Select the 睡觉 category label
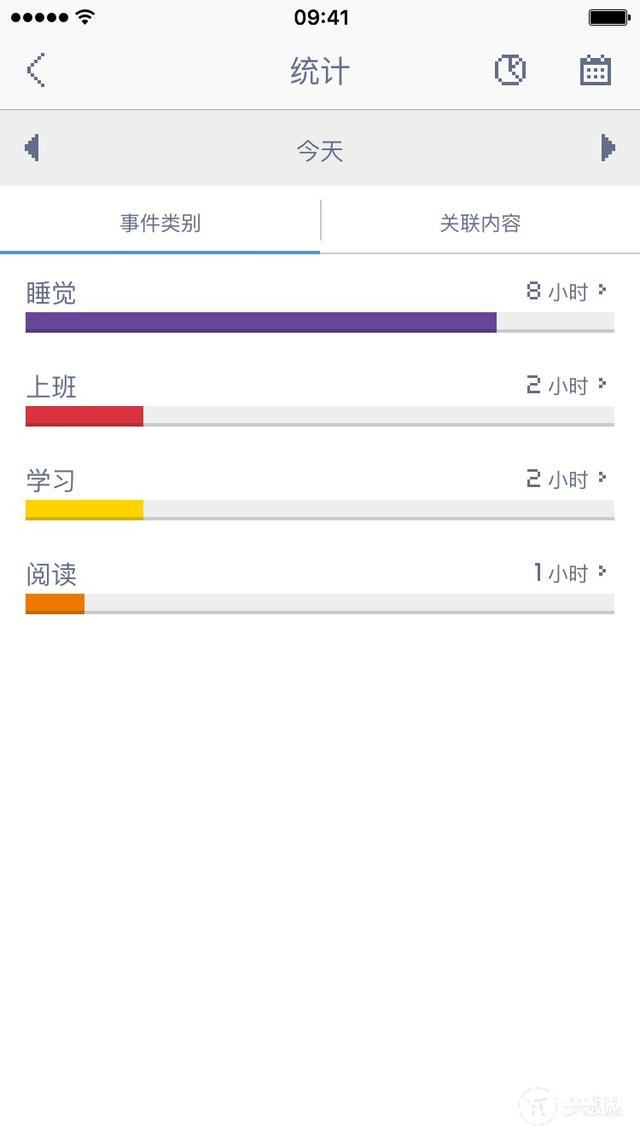640x1138 pixels. point(51,293)
